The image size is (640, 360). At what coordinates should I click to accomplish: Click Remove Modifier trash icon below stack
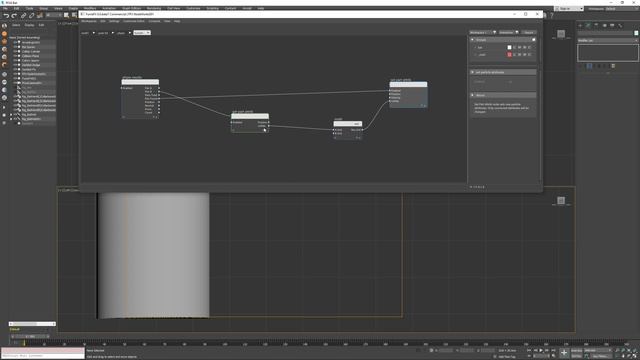[605, 66]
